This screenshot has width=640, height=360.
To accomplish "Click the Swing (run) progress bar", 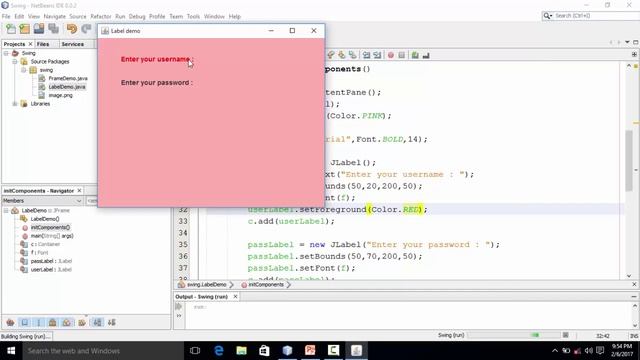I will tap(514, 335).
